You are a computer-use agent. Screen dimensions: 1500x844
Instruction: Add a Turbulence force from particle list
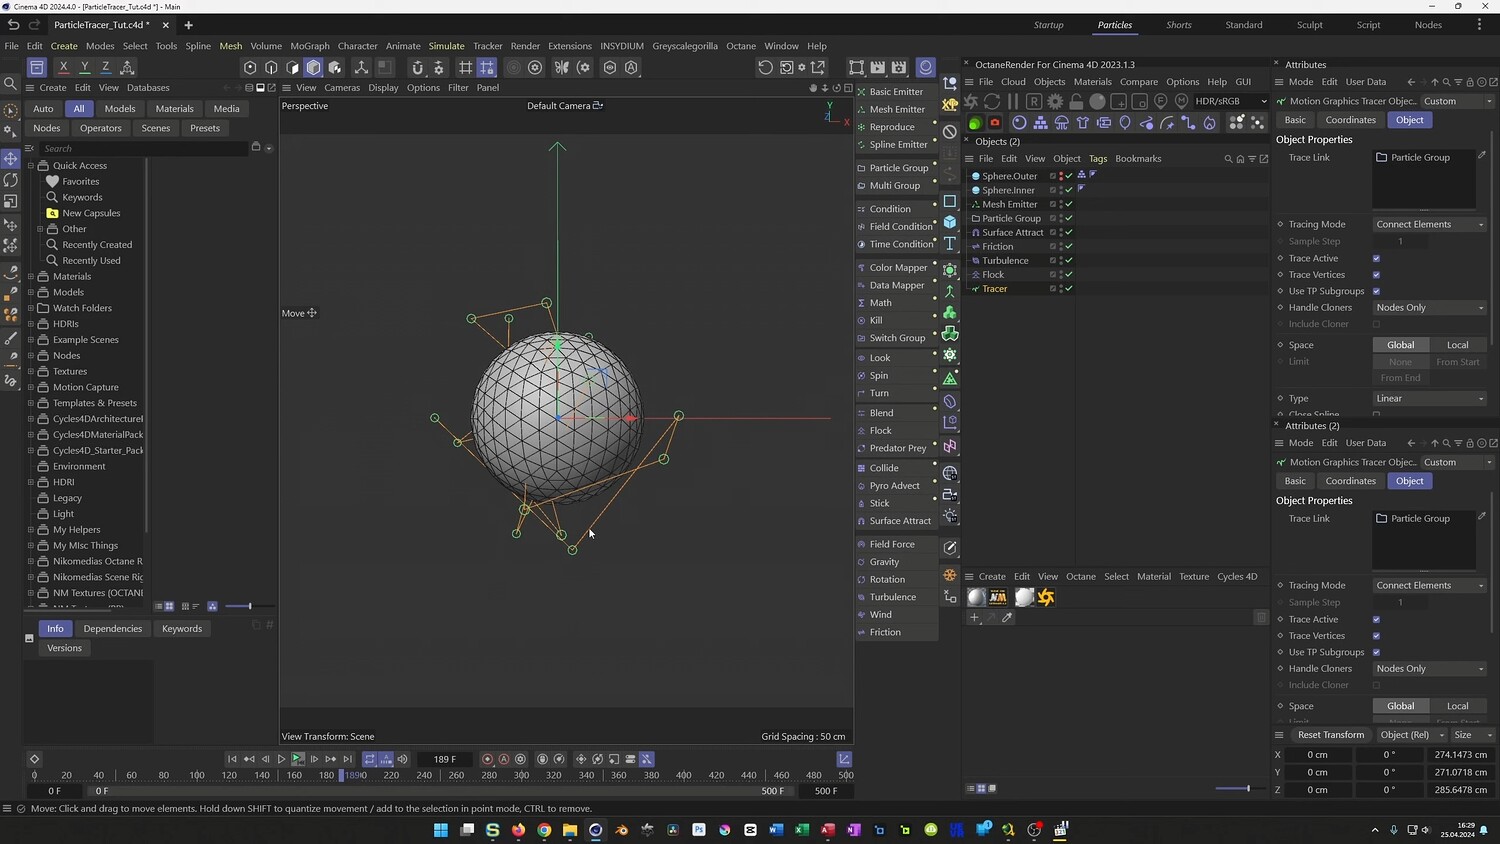coord(892,597)
